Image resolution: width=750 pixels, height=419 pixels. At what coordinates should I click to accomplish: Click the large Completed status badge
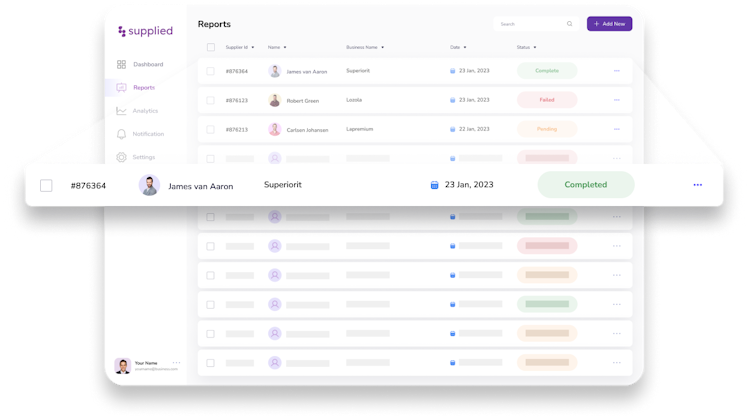click(586, 185)
